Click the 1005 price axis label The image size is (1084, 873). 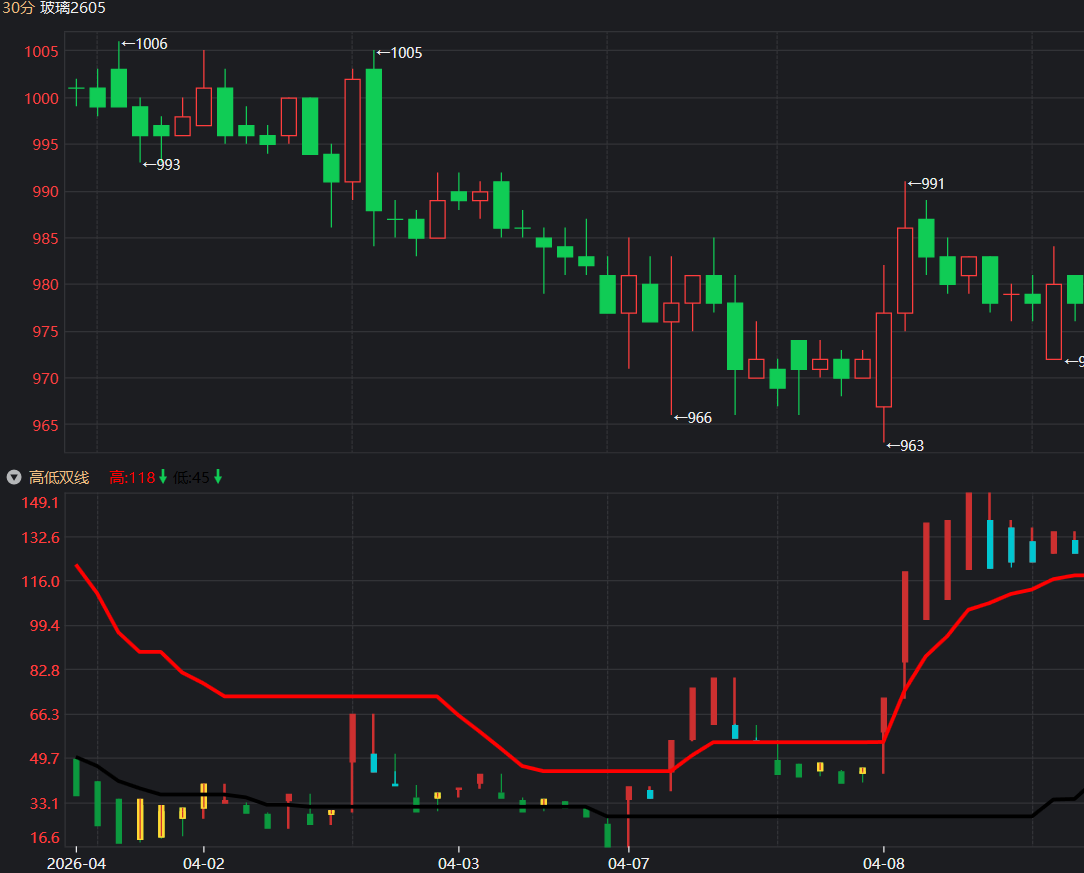[x=41, y=52]
